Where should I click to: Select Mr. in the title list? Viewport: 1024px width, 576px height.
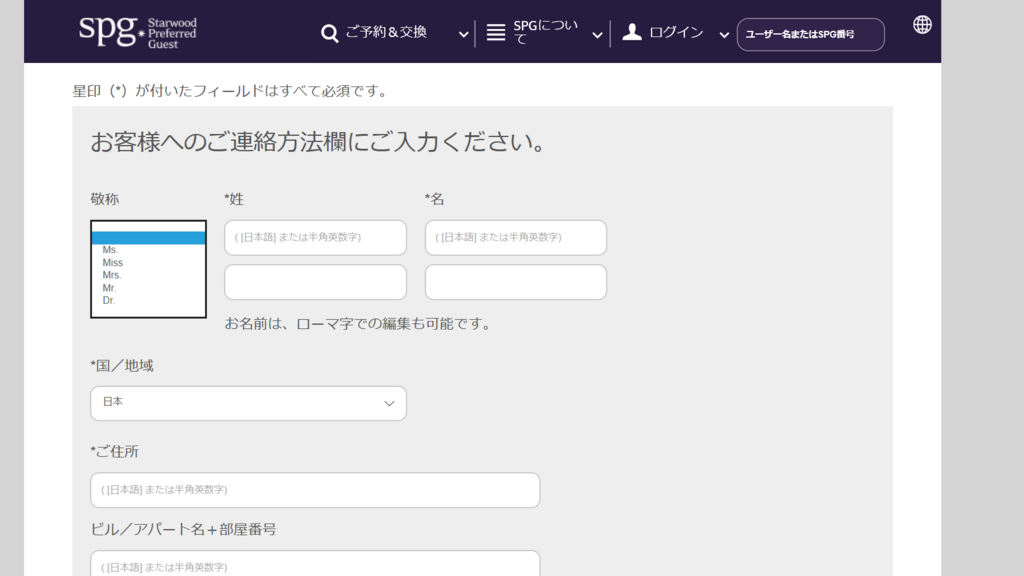pos(148,288)
